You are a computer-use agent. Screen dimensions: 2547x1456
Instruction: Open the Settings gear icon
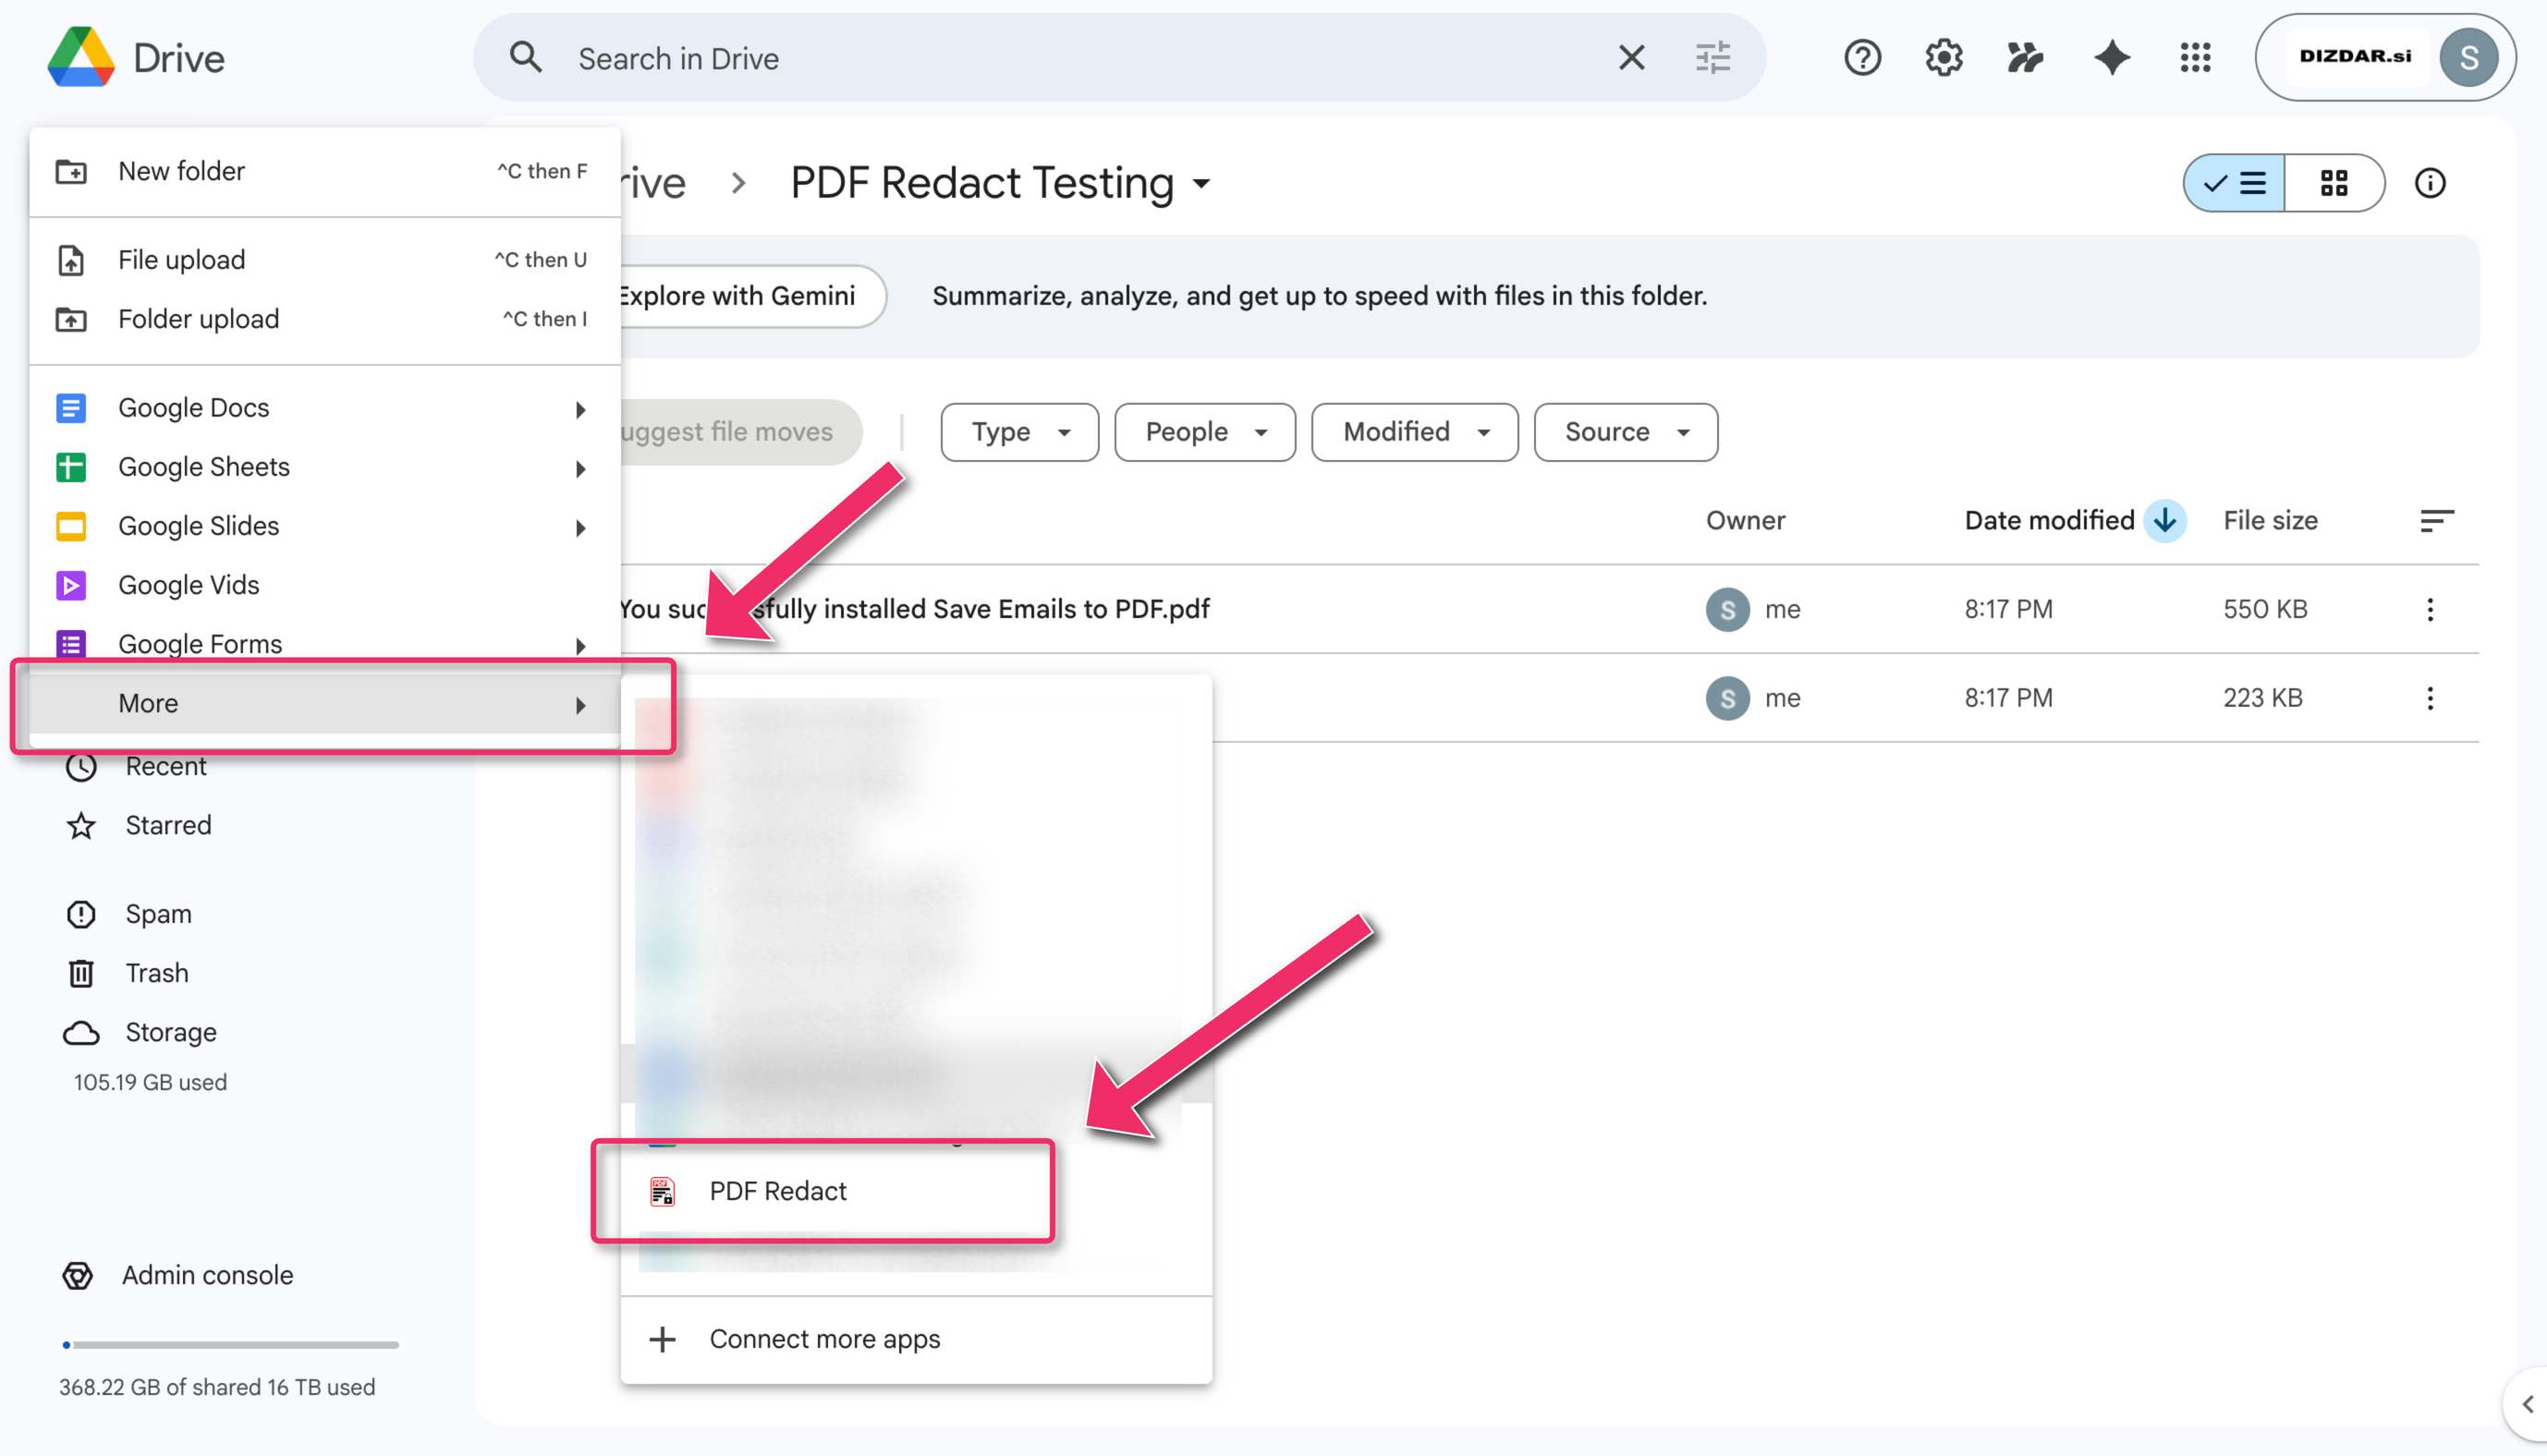(1943, 58)
